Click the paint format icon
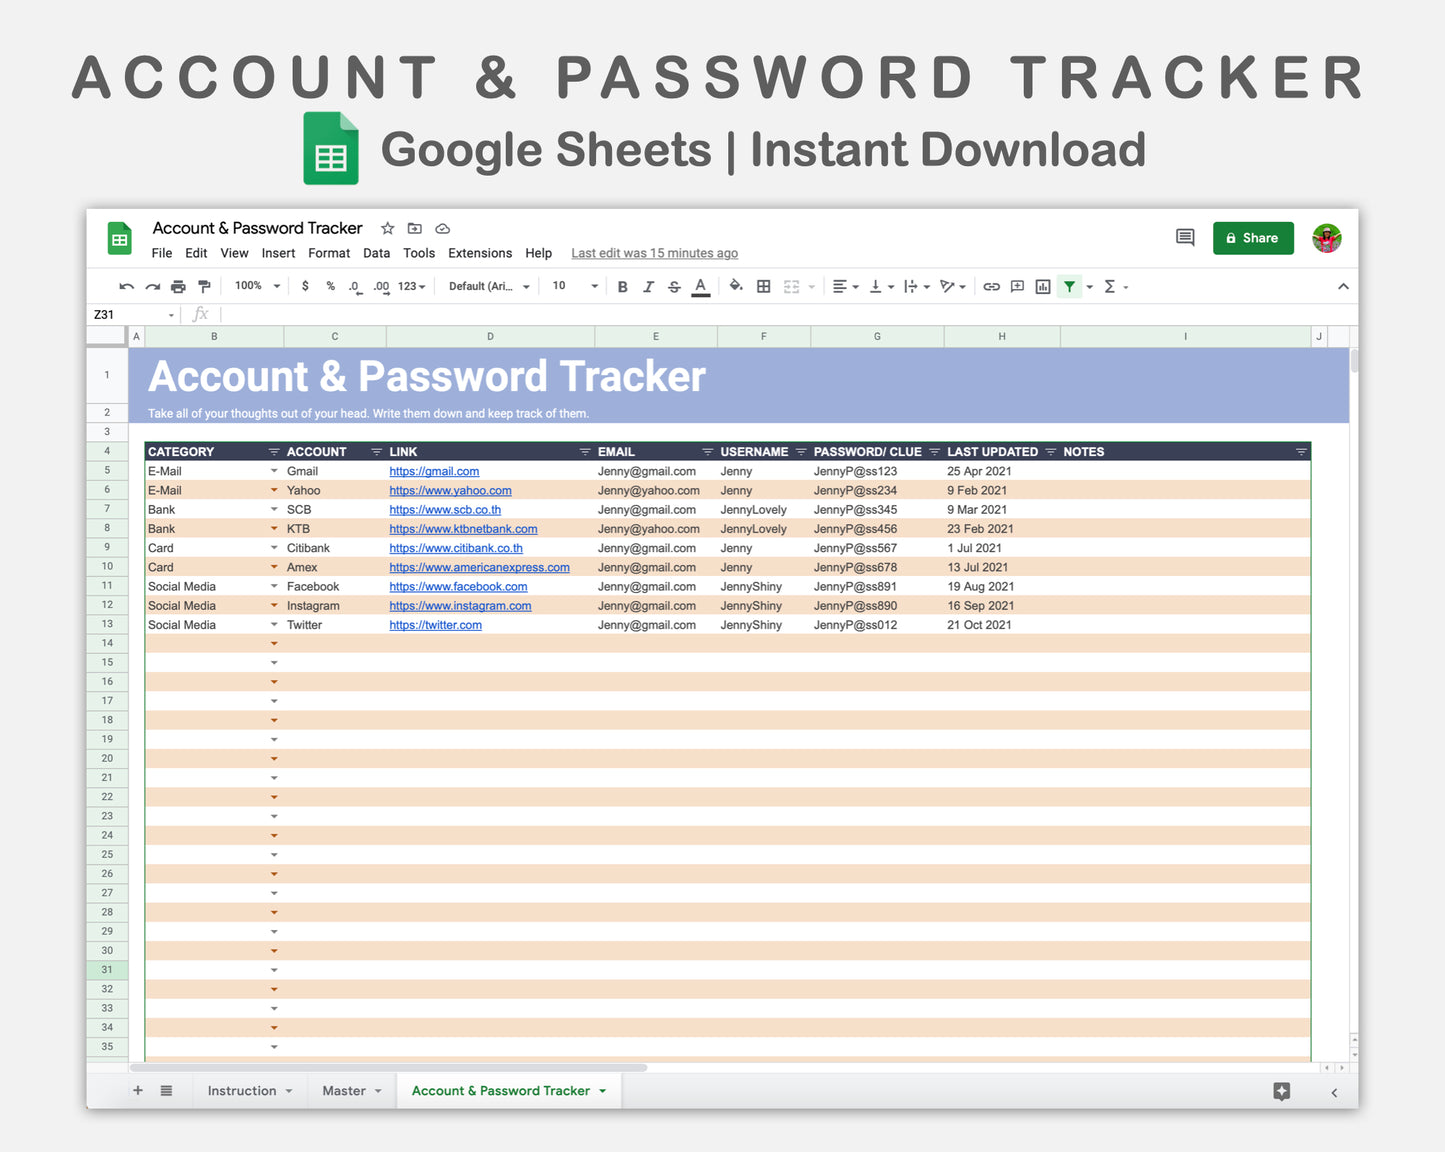Screen dimensions: 1445x1152 tap(204, 286)
